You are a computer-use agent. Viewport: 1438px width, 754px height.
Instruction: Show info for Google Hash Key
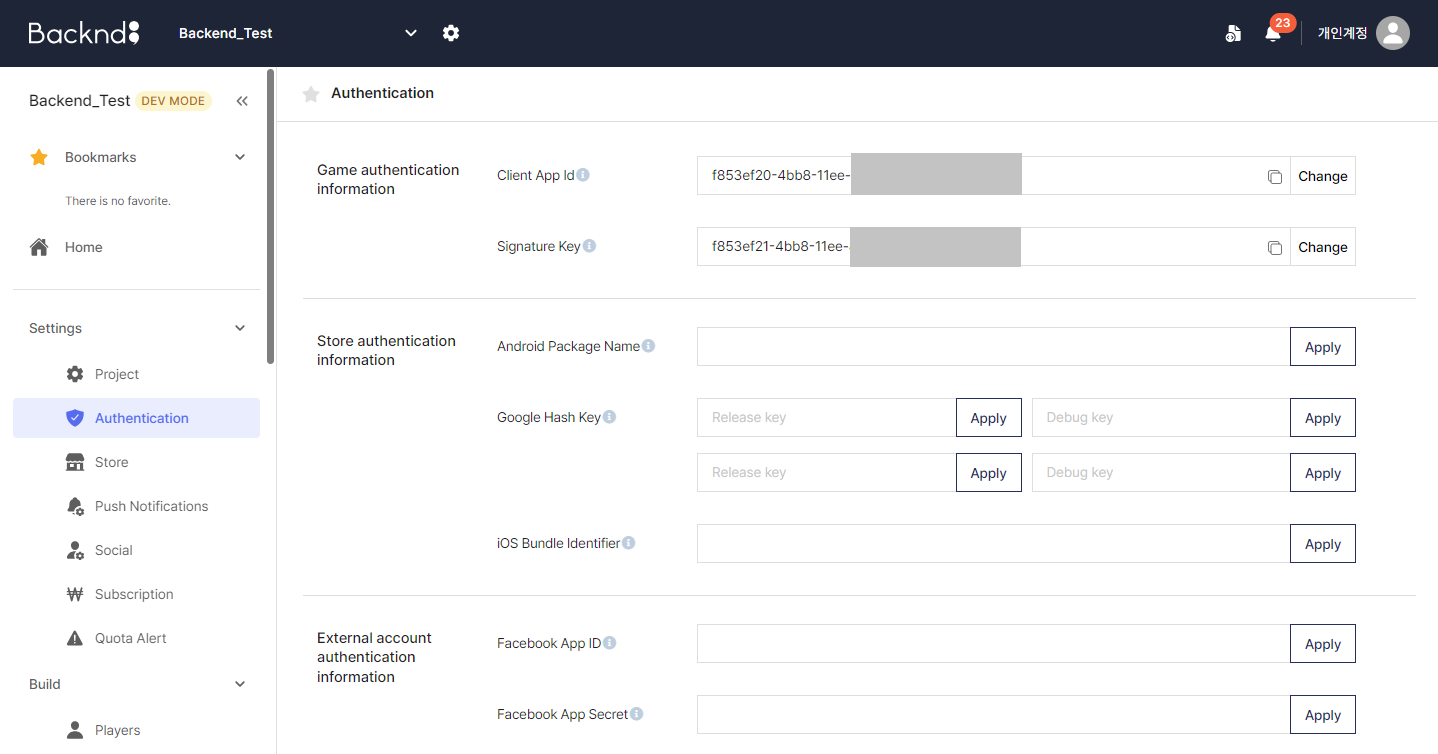(609, 417)
